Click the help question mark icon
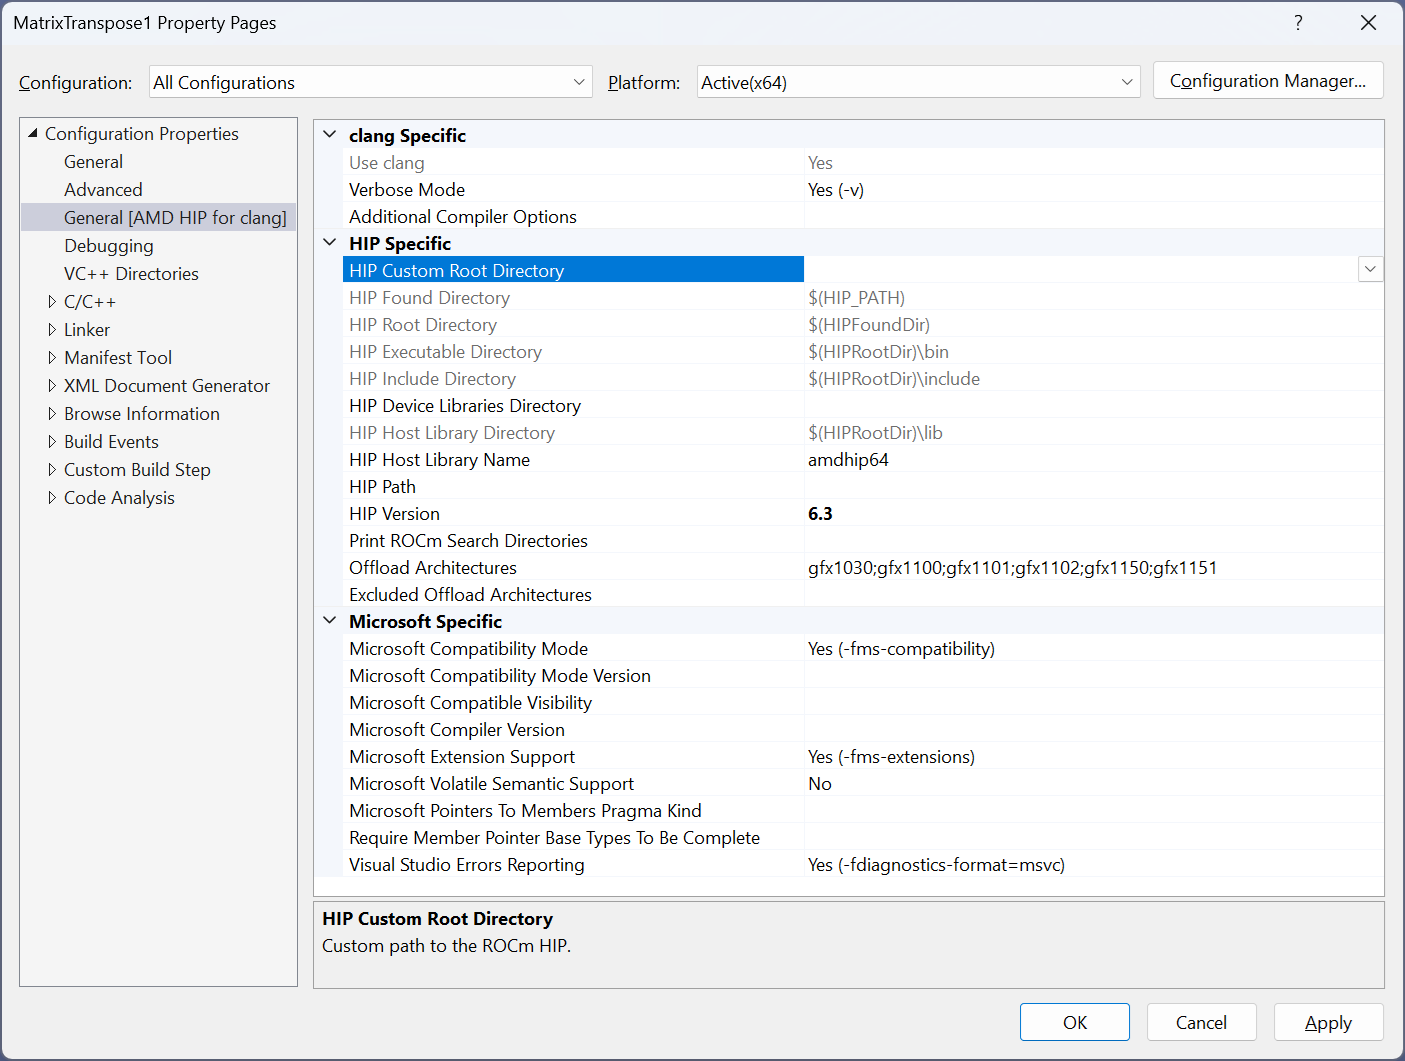The image size is (1405, 1061). click(x=1298, y=23)
